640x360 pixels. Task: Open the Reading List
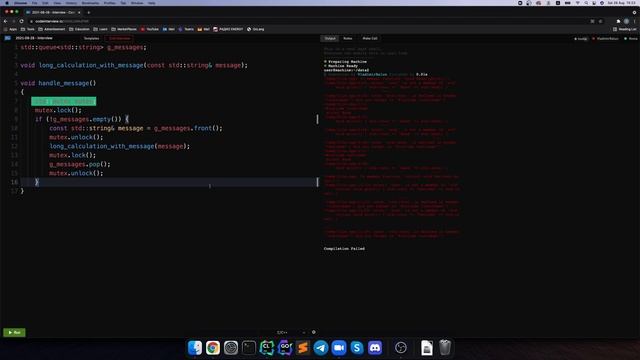(624, 29)
